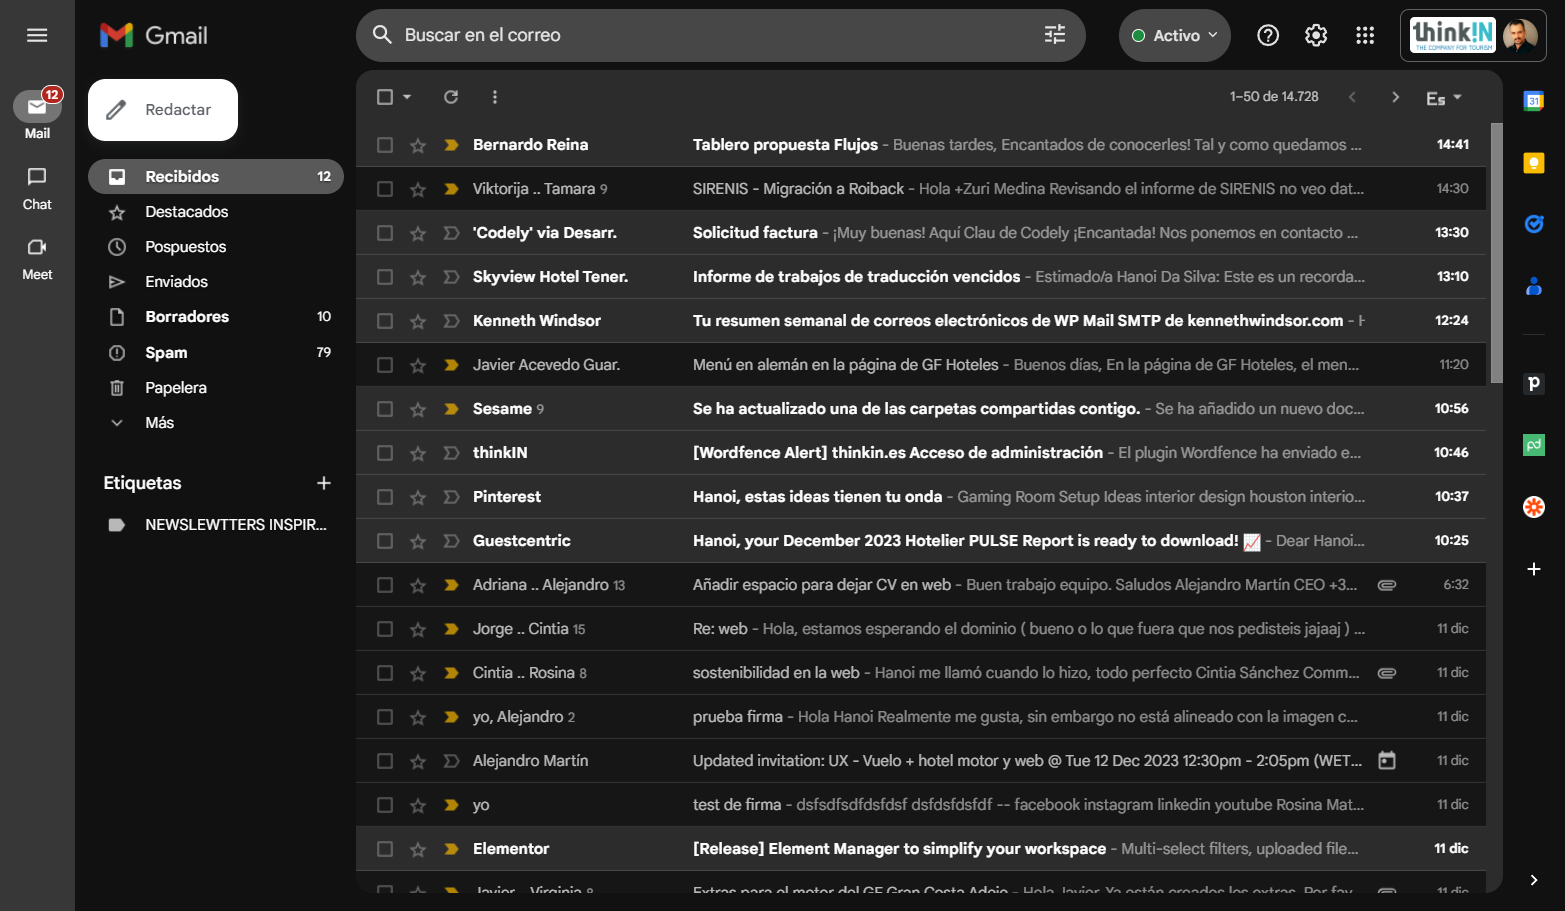The width and height of the screenshot is (1565, 911).
Task: Select the Bernardo Reina email checkbox
Action: coord(385,145)
